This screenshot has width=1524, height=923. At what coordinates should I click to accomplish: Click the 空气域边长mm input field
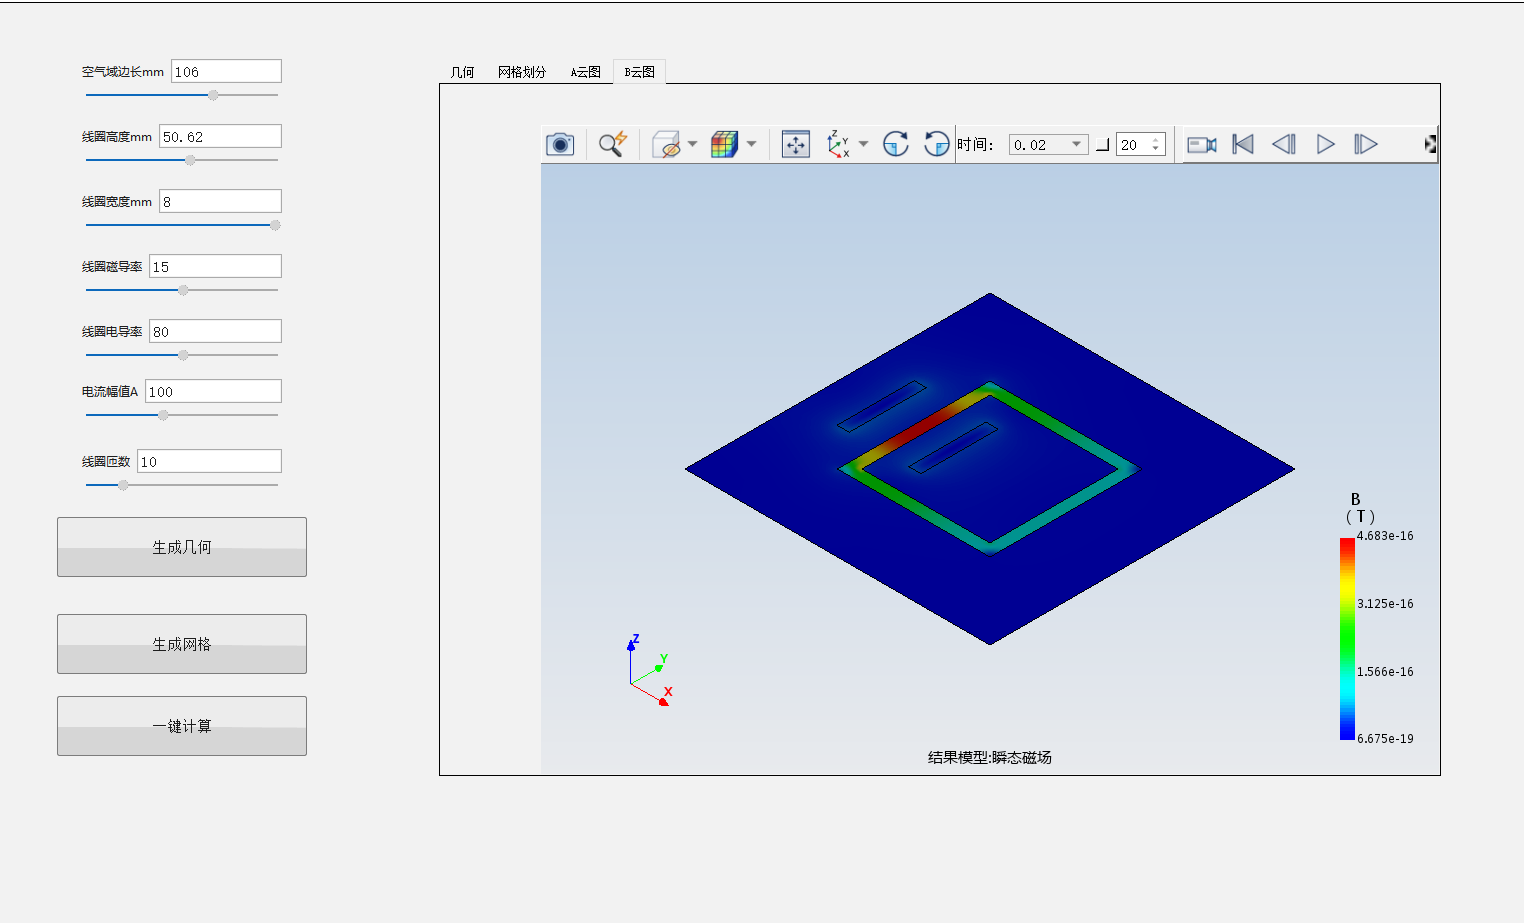[226, 71]
